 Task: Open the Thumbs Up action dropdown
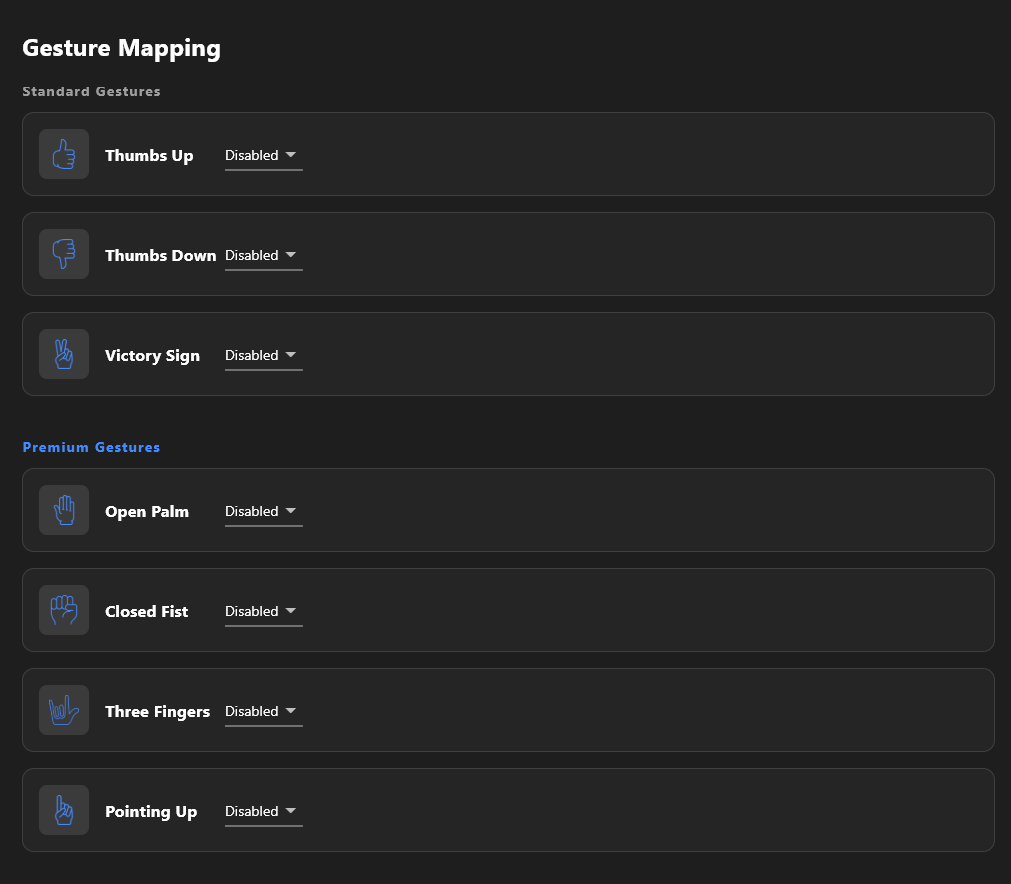[264, 156]
